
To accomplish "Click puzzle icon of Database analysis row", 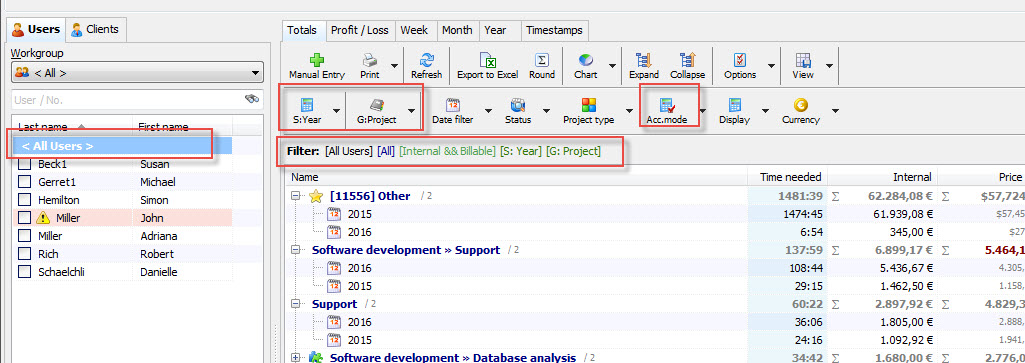I will 315,357.
